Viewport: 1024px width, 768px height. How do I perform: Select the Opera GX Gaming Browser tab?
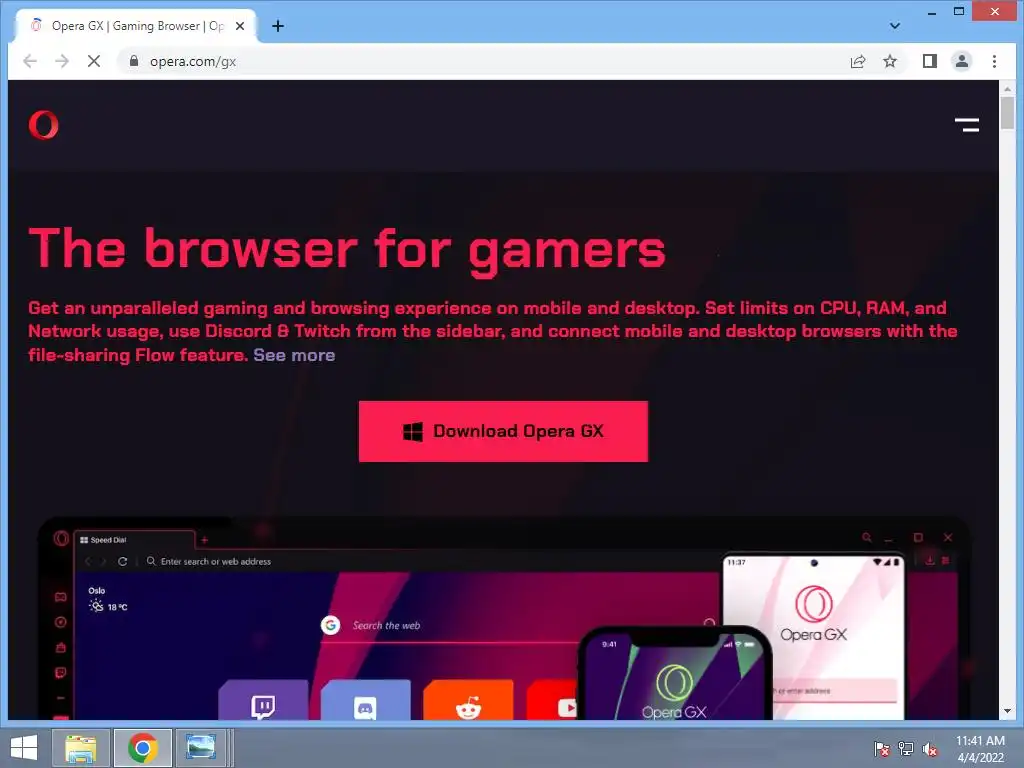[136, 26]
